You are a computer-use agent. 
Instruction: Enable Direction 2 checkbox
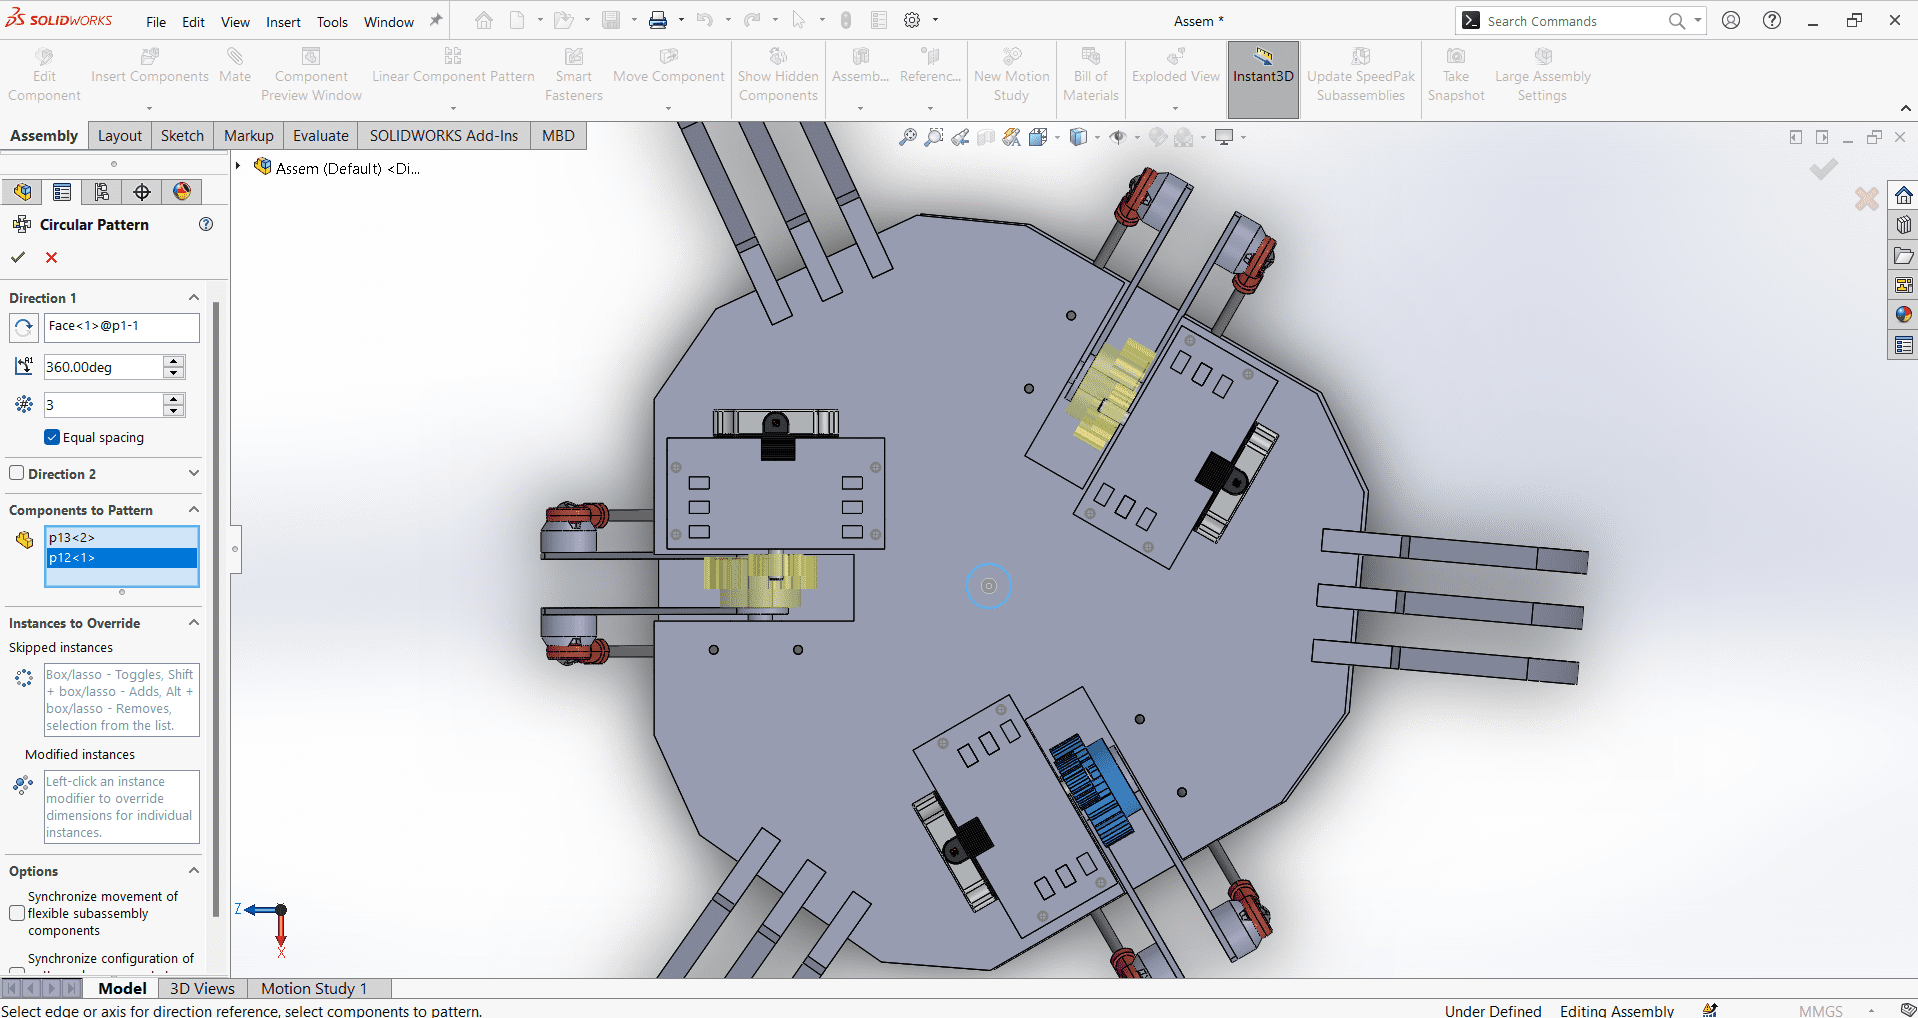[17, 473]
